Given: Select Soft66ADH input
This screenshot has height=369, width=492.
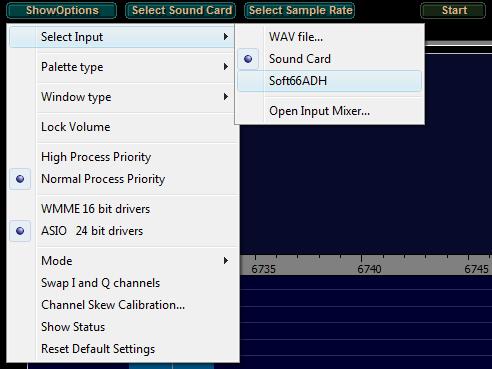Looking at the screenshot, I should pos(330,81).
